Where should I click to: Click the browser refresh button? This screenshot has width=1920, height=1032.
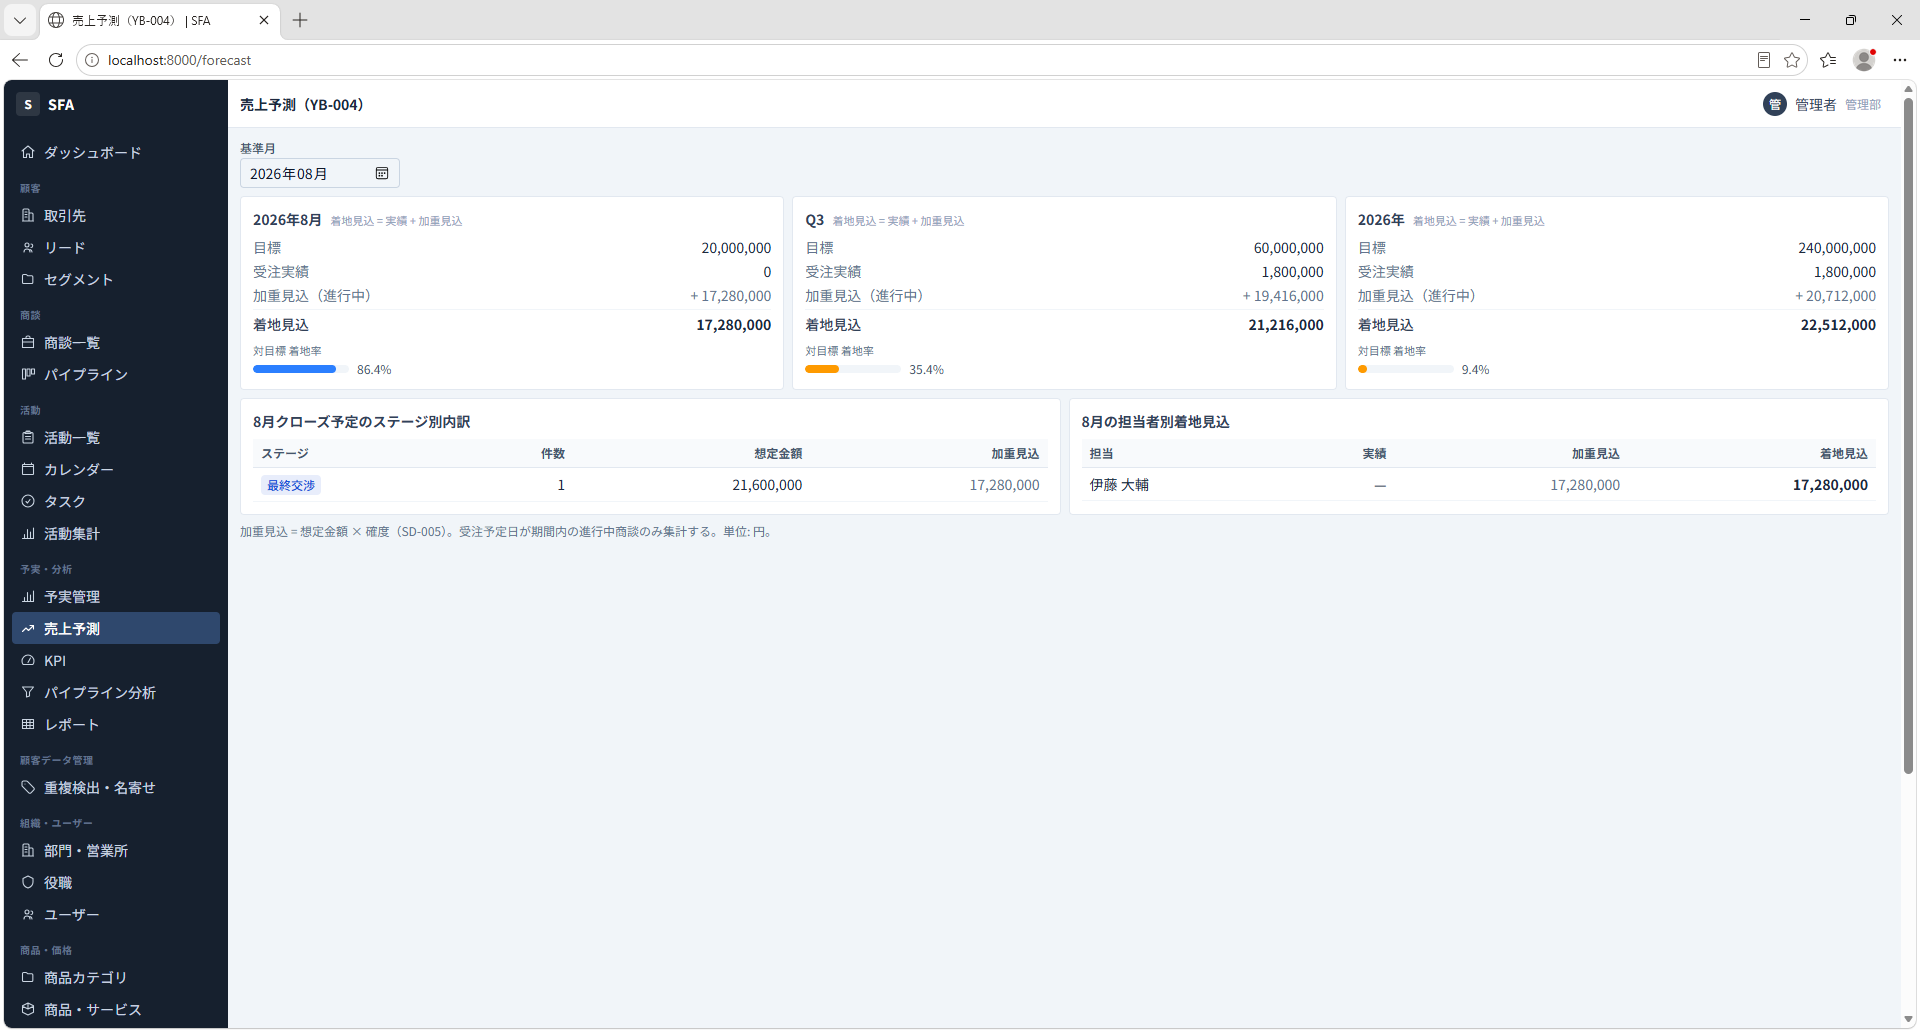[x=56, y=60]
